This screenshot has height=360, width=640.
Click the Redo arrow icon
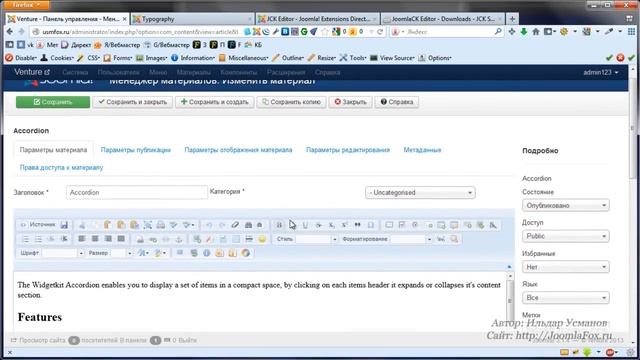[222, 225]
